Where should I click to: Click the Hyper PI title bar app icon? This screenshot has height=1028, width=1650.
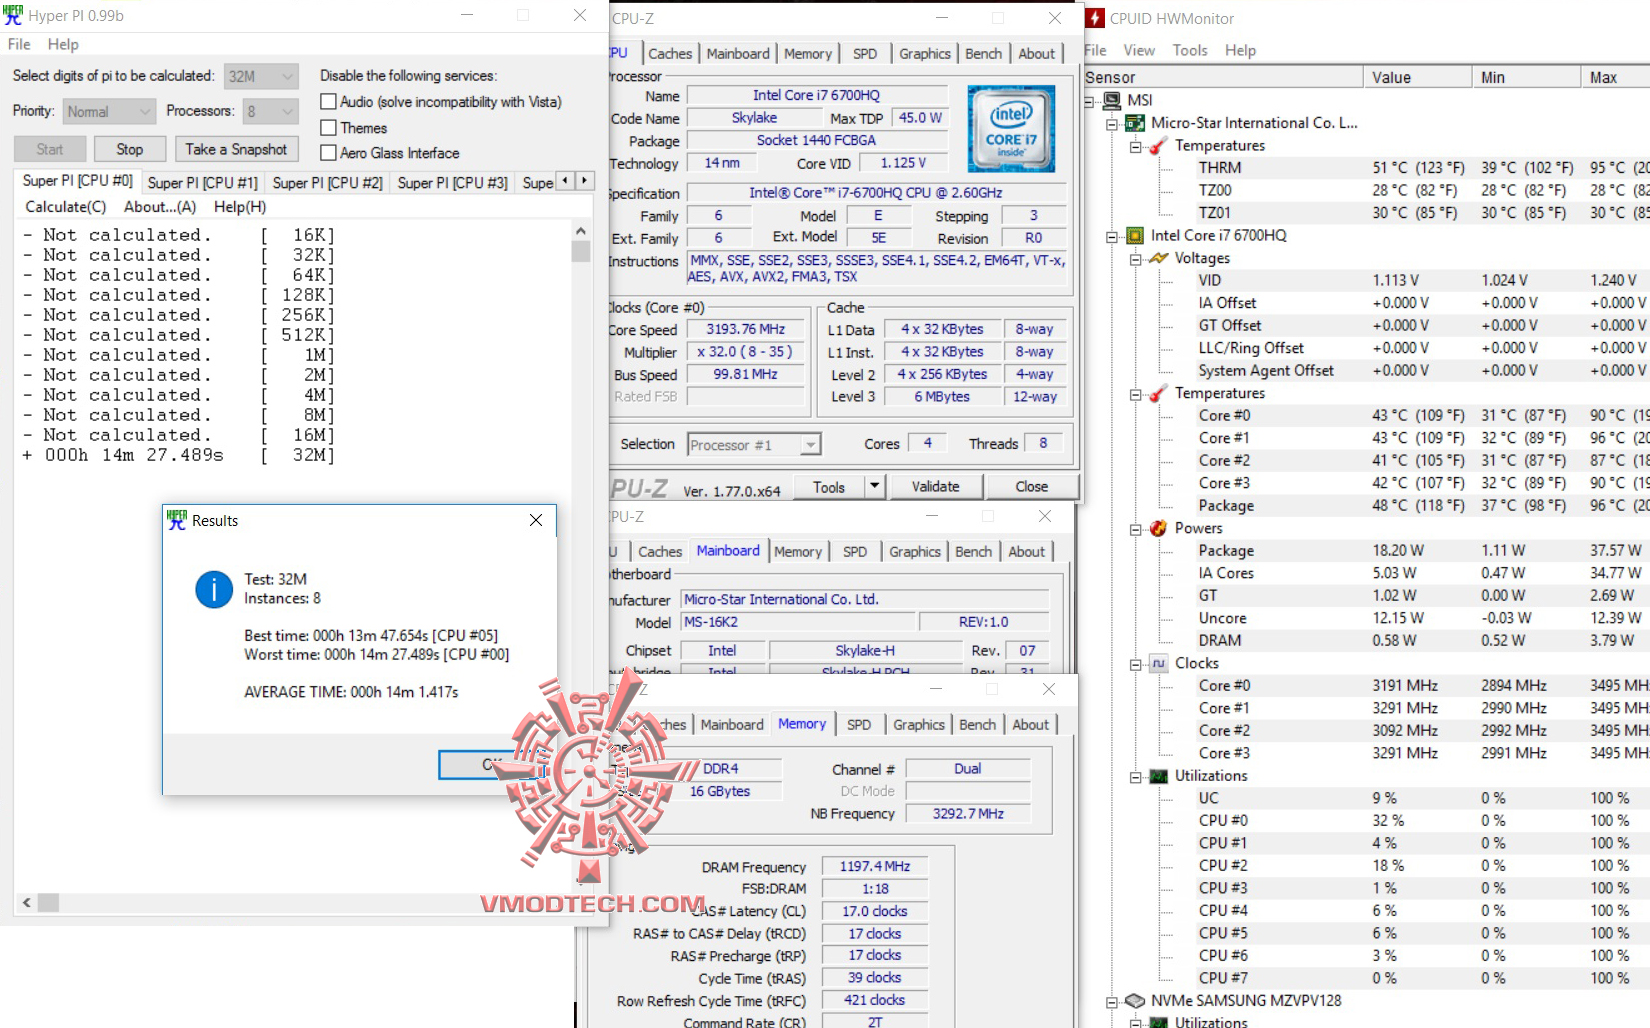(13, 15)
